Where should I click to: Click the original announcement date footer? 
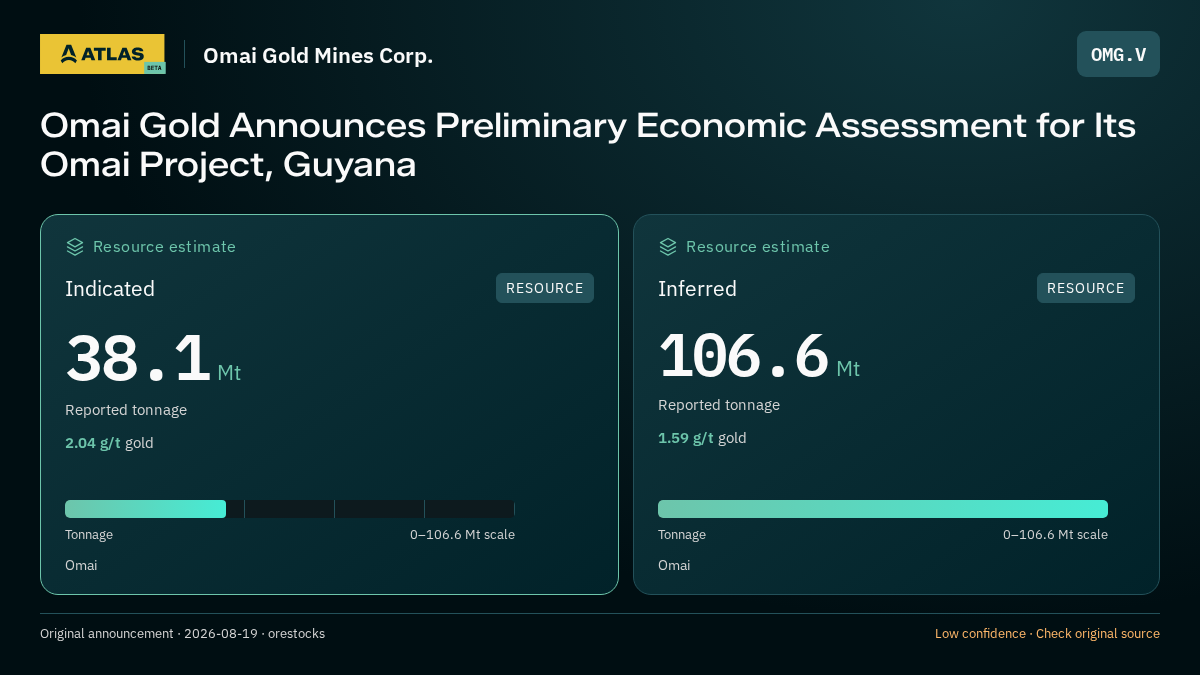click(182, 634)
